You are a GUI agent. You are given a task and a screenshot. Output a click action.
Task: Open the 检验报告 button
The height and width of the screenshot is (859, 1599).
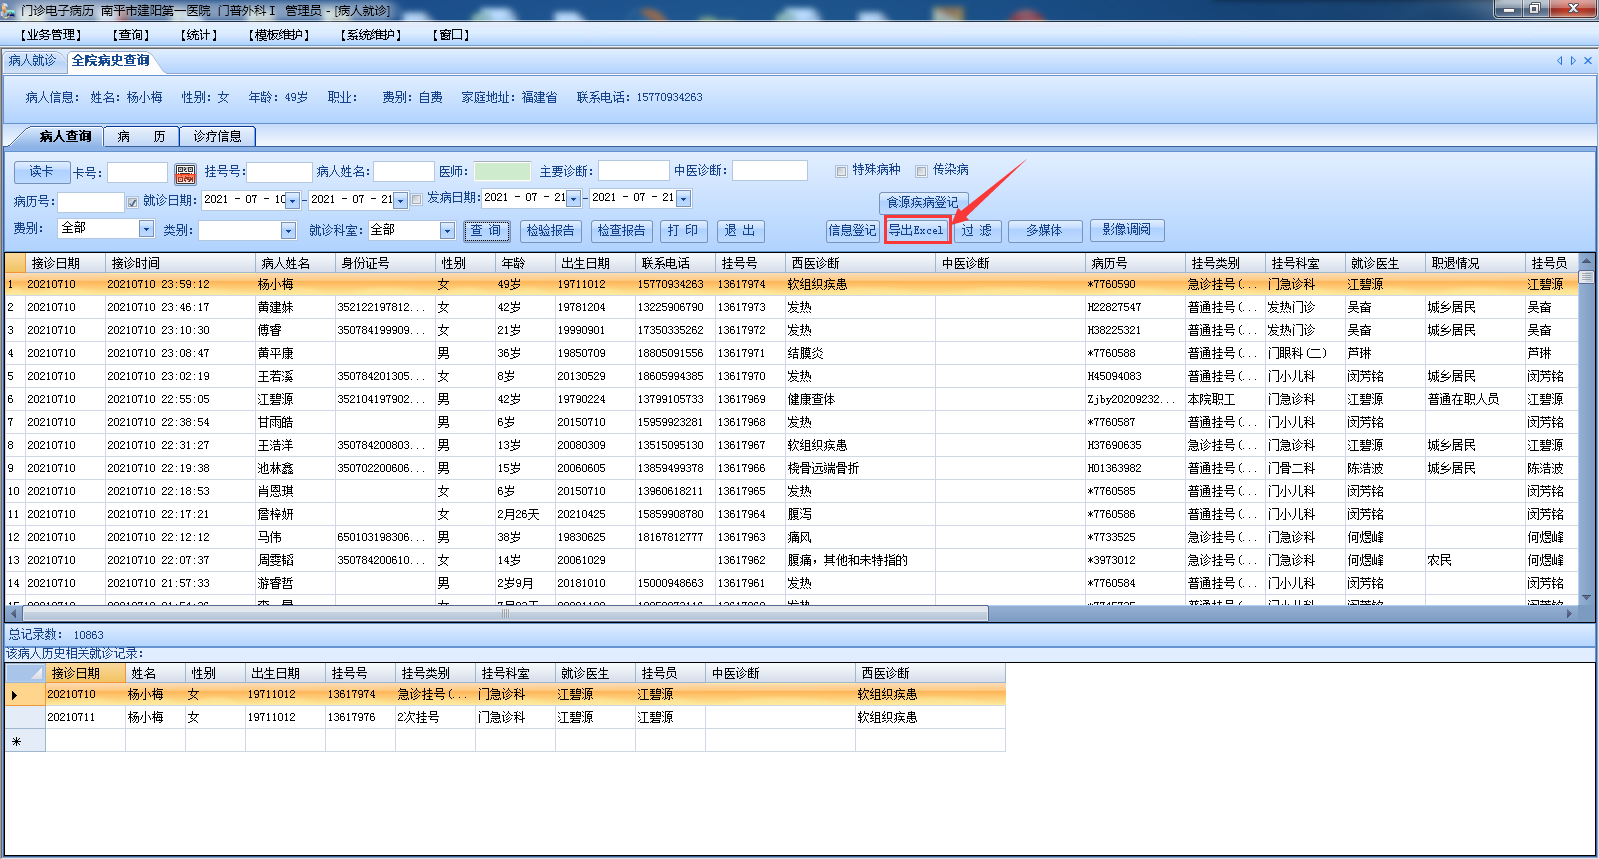(x=551, y=231)
